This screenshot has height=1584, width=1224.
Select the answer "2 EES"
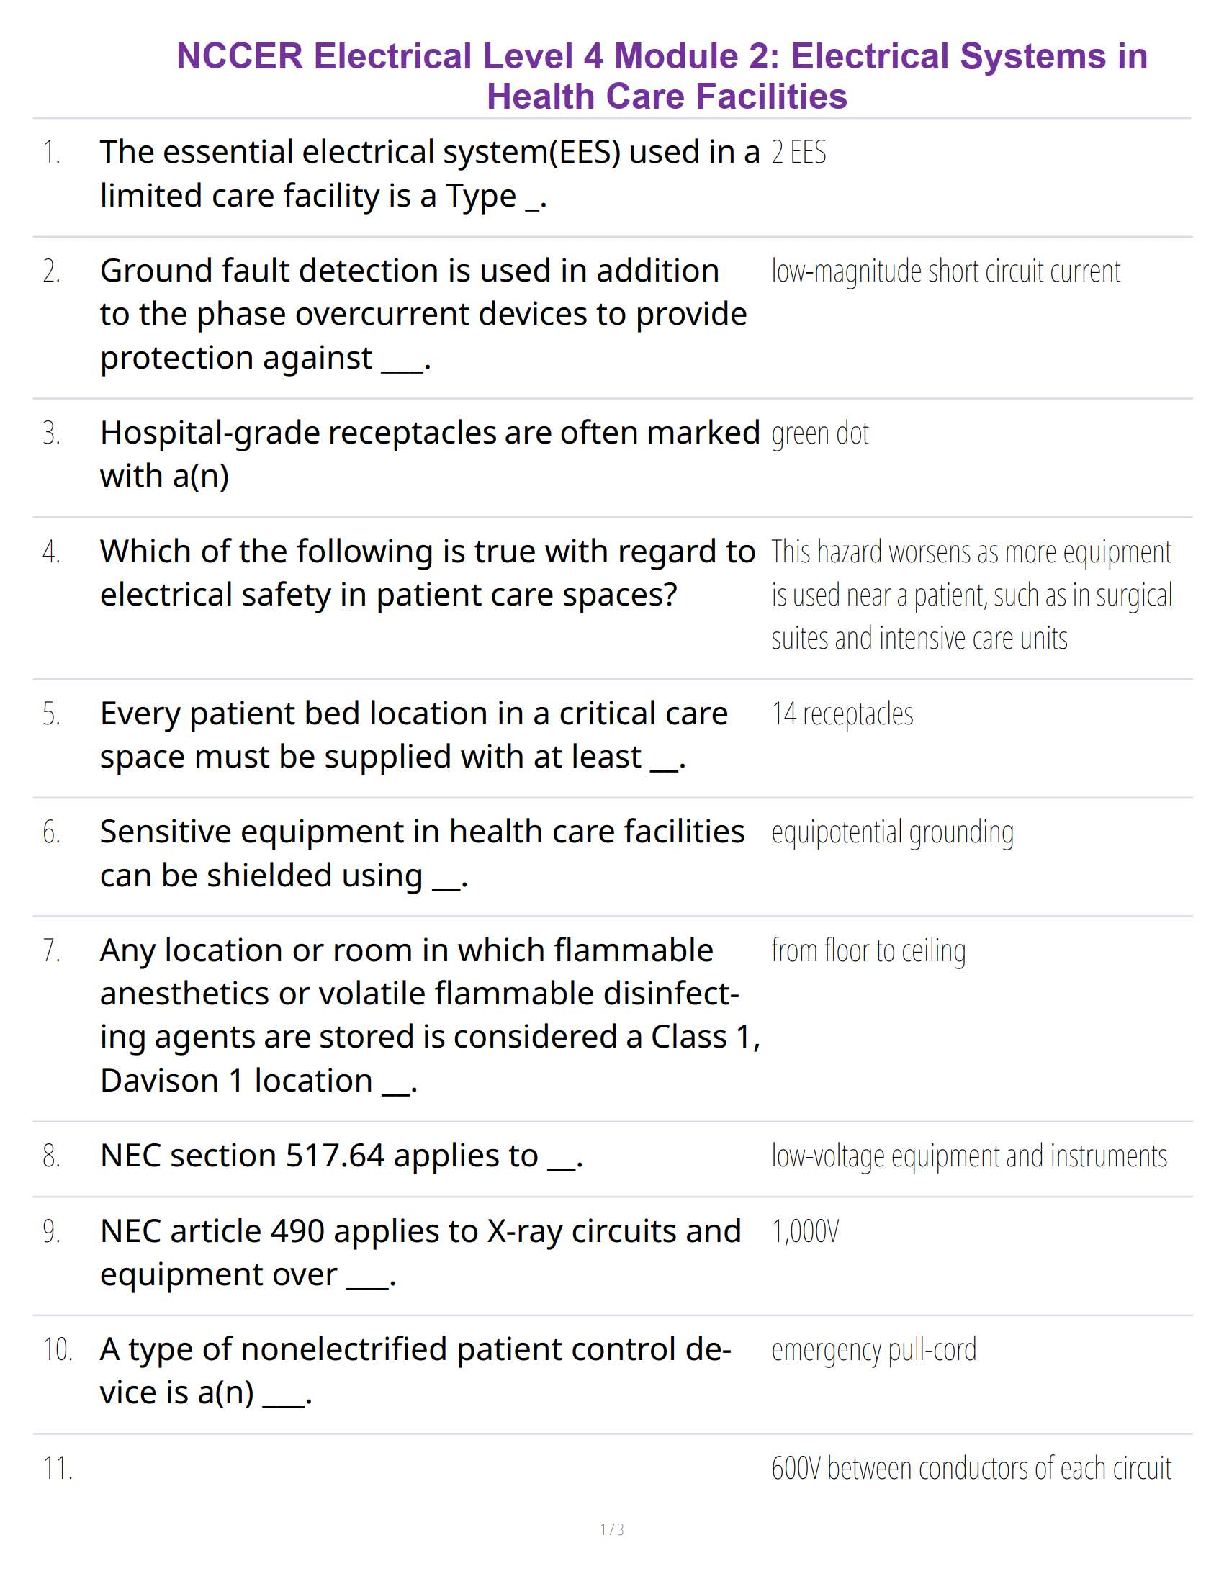[x=798, y=153]
